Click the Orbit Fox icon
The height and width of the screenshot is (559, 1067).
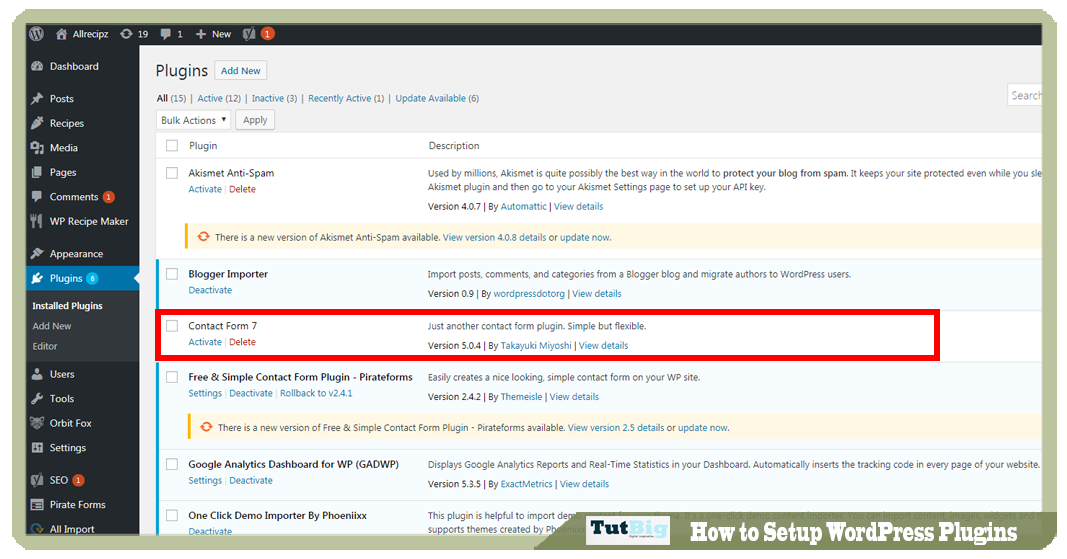click(37, 423)
